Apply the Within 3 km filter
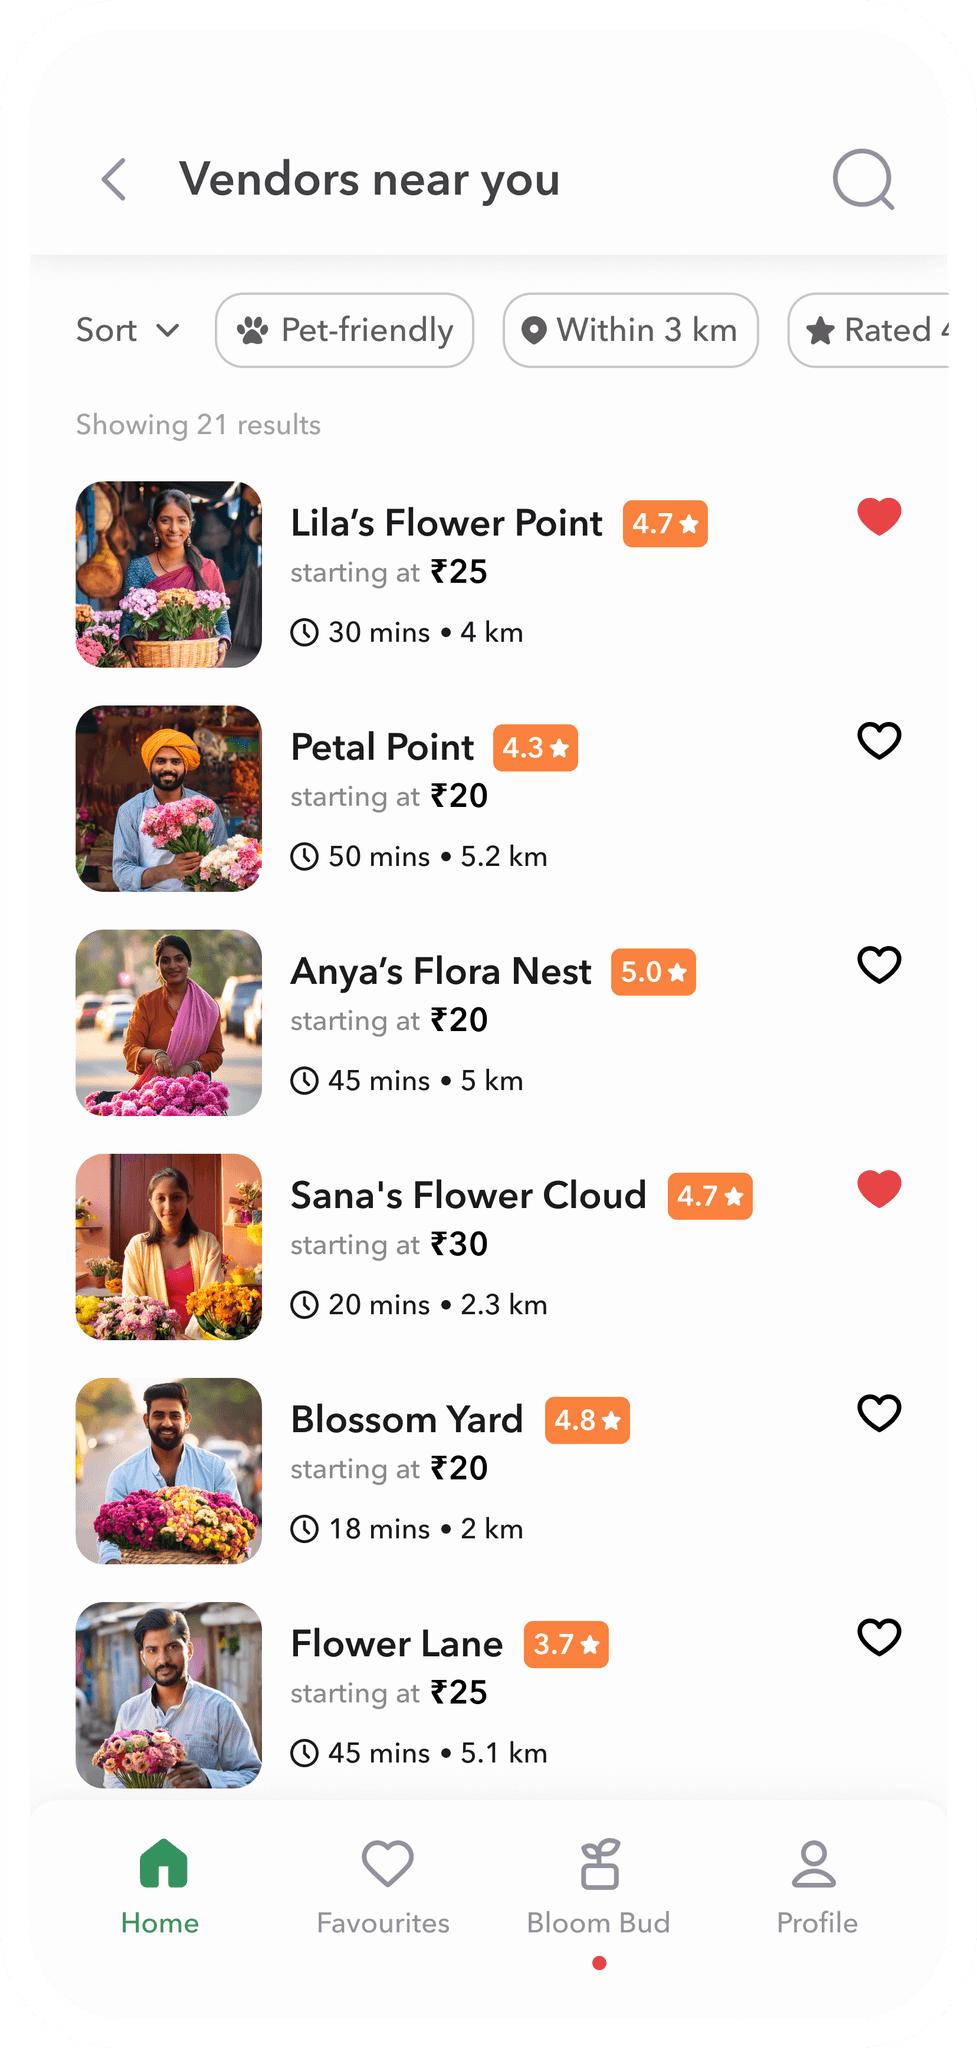This screenshot has height=2048, width=977. point(631,330)
